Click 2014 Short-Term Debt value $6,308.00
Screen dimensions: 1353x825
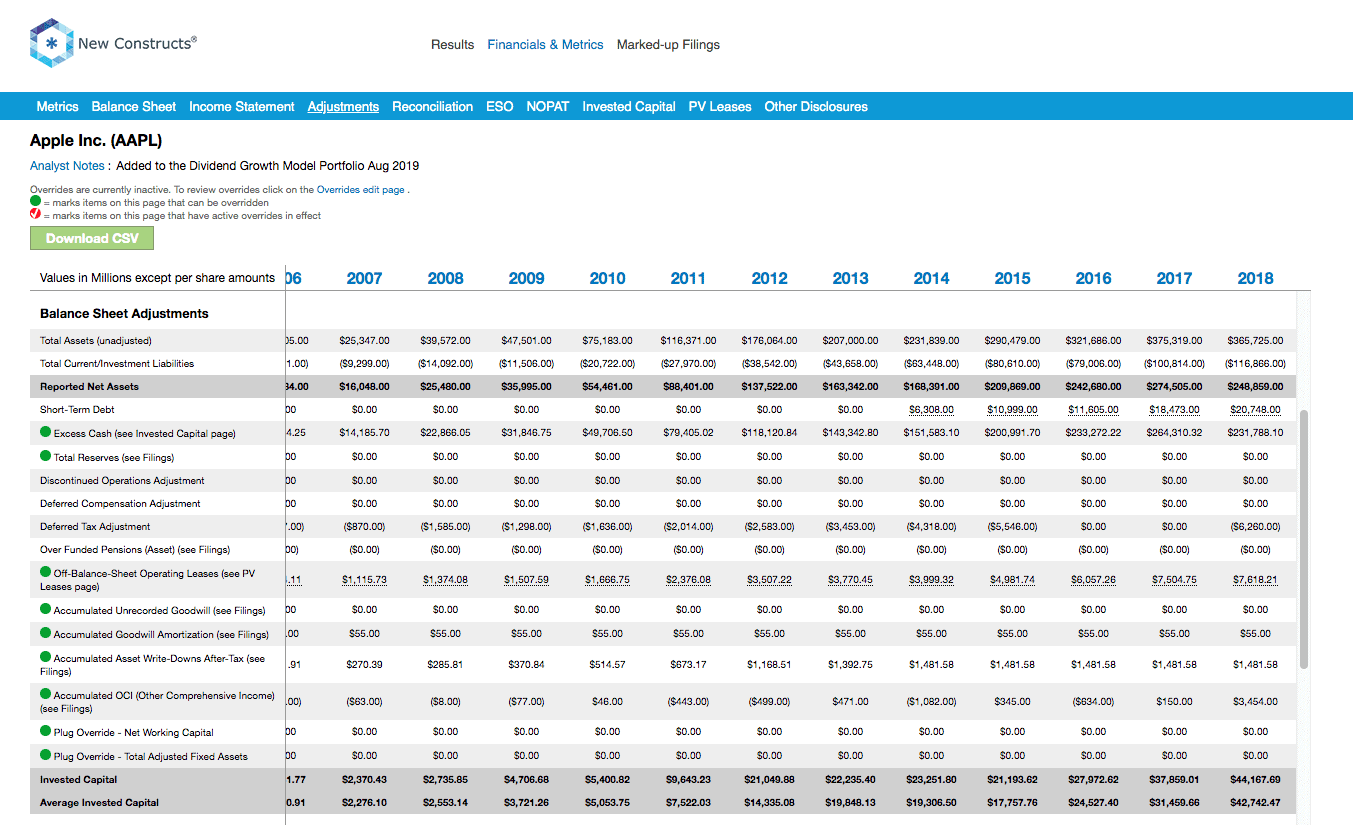coord(931,410)
